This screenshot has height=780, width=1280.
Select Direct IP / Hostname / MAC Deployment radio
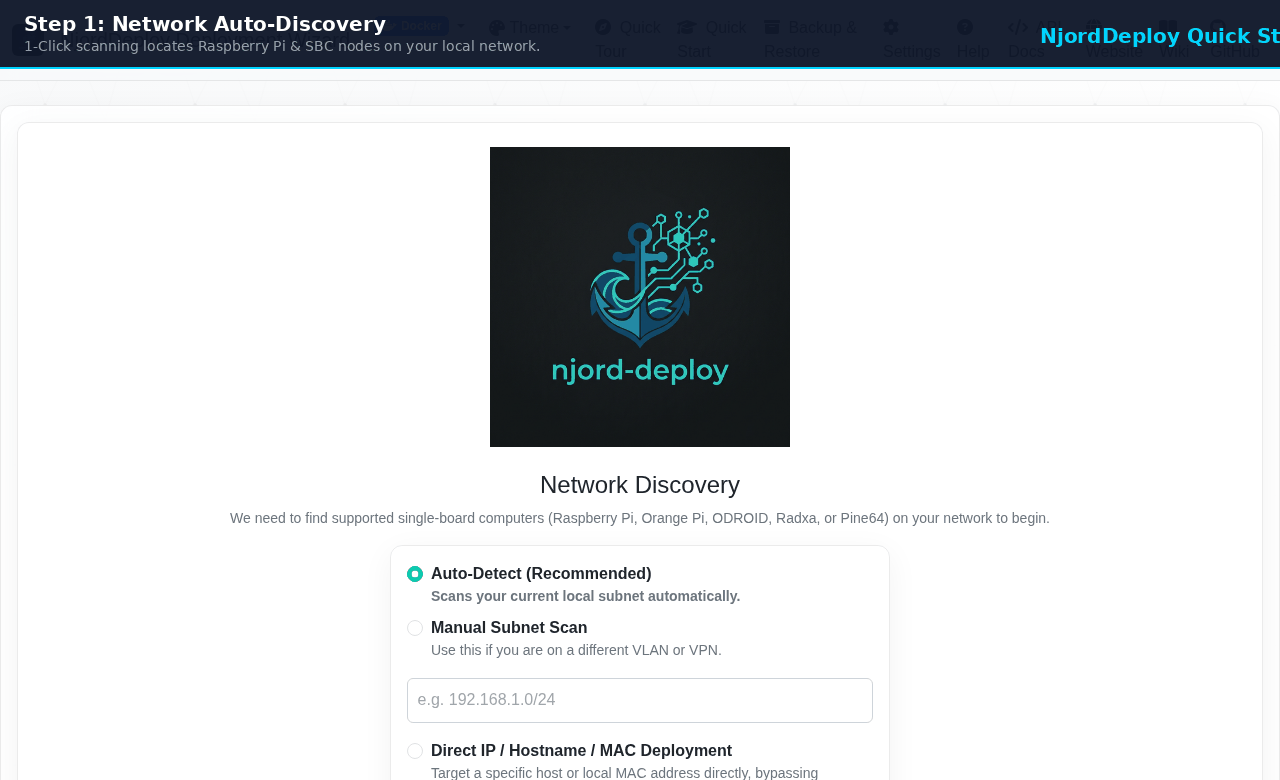pyautogui.click(x=415, y=751)
